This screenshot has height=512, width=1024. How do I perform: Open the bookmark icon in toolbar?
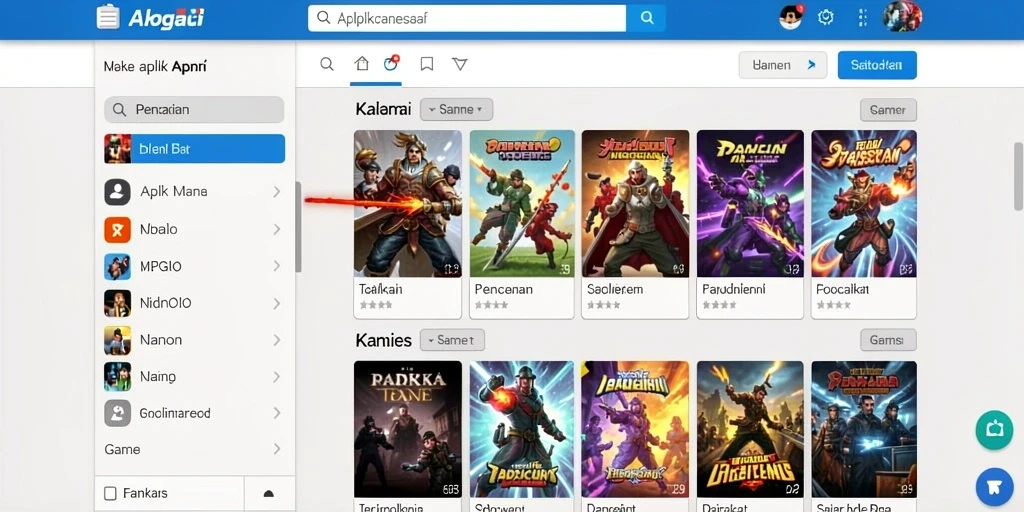click(426, 63)
